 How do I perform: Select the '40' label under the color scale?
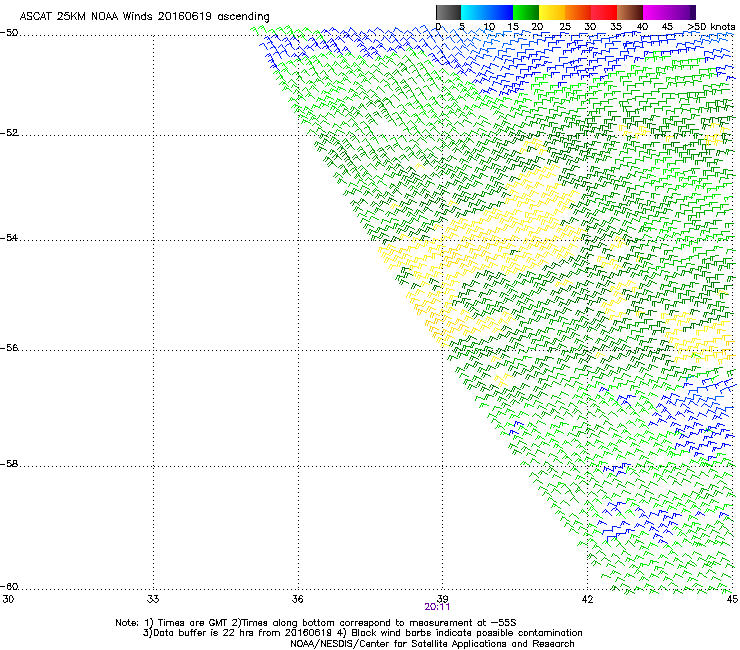click(x=642, y=27)
